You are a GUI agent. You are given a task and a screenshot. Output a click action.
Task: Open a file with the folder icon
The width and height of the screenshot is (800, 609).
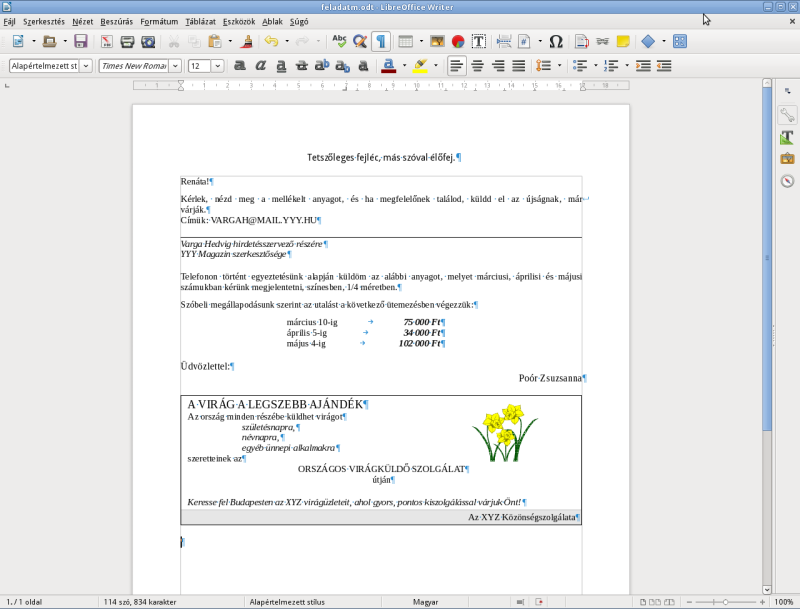[x=49, y=41]
